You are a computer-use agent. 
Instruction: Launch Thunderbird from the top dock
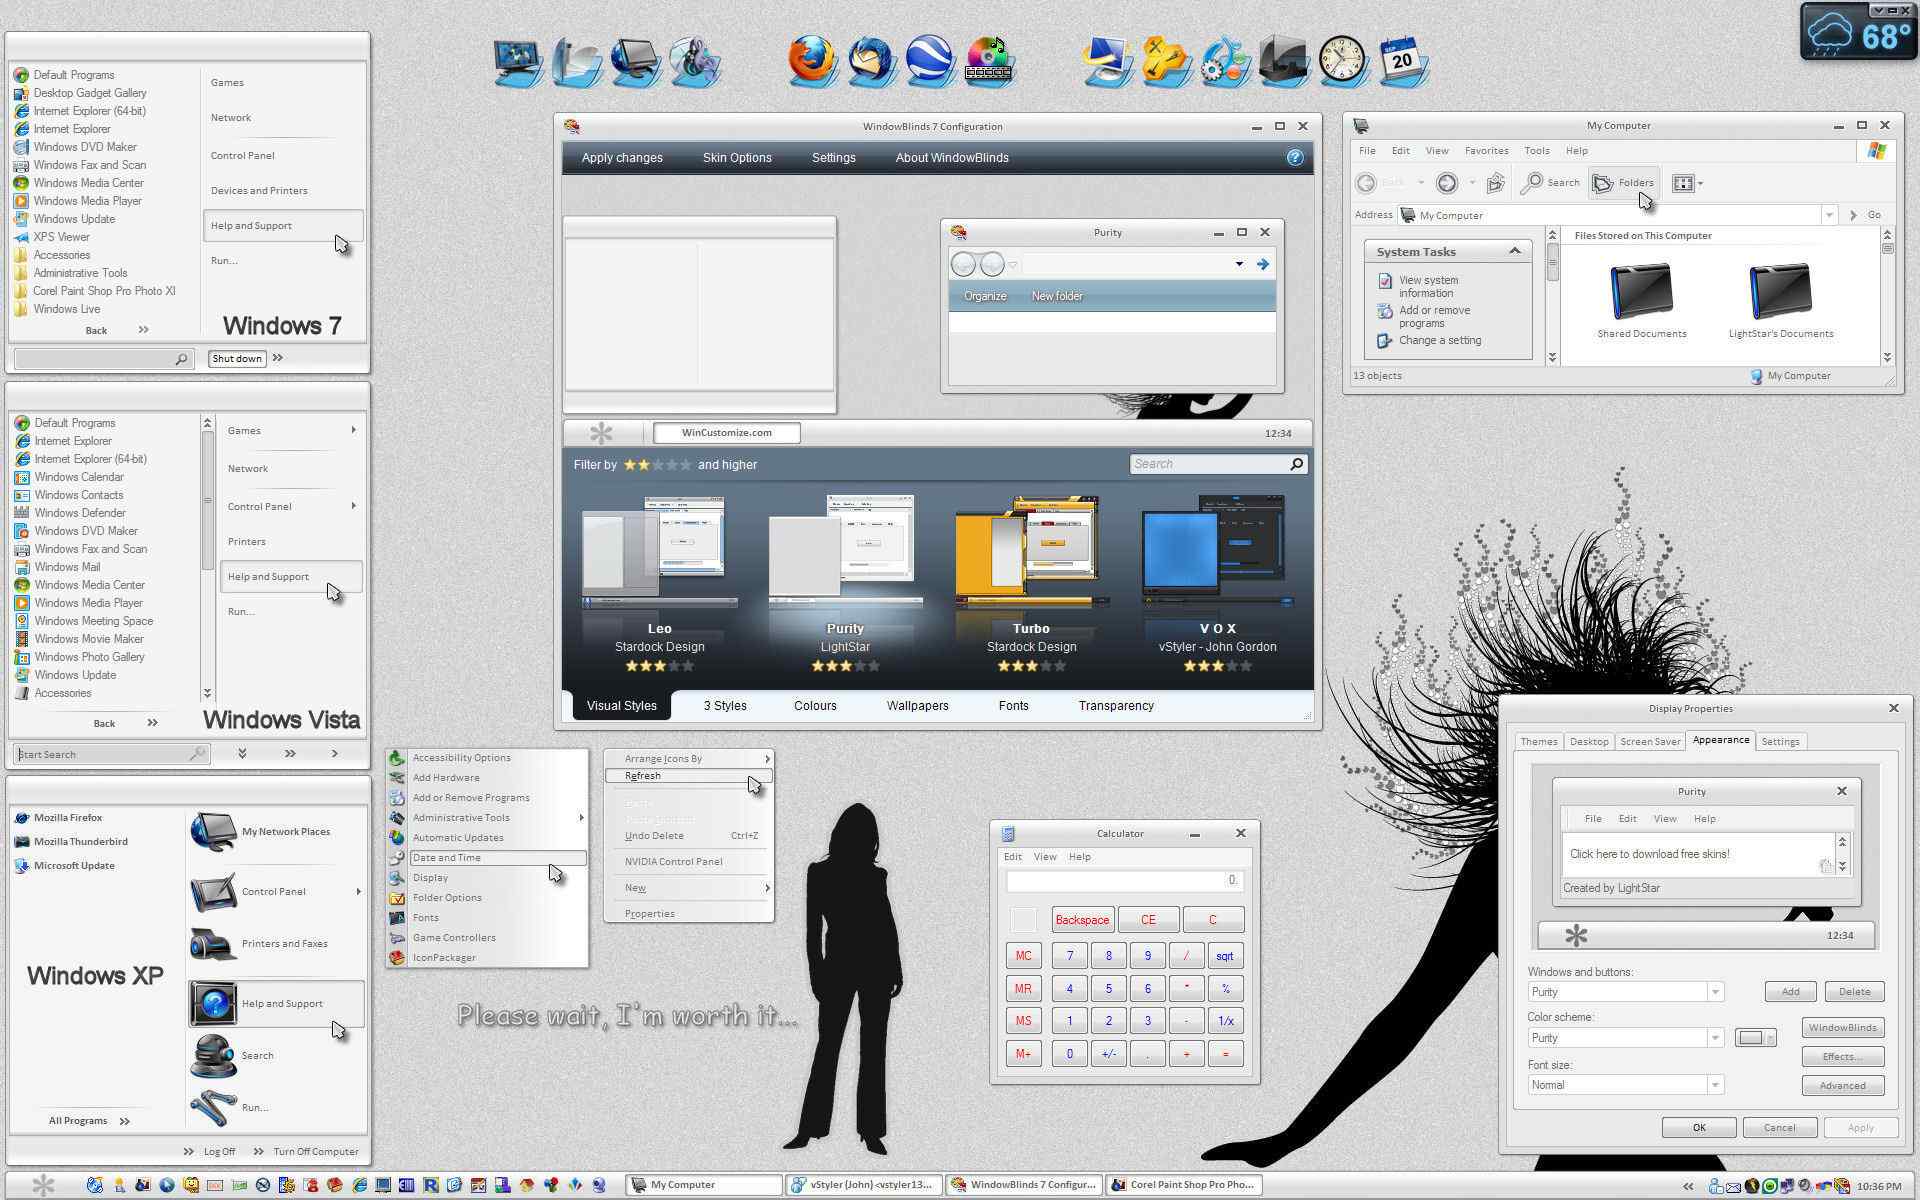click(x=871, y=60)
